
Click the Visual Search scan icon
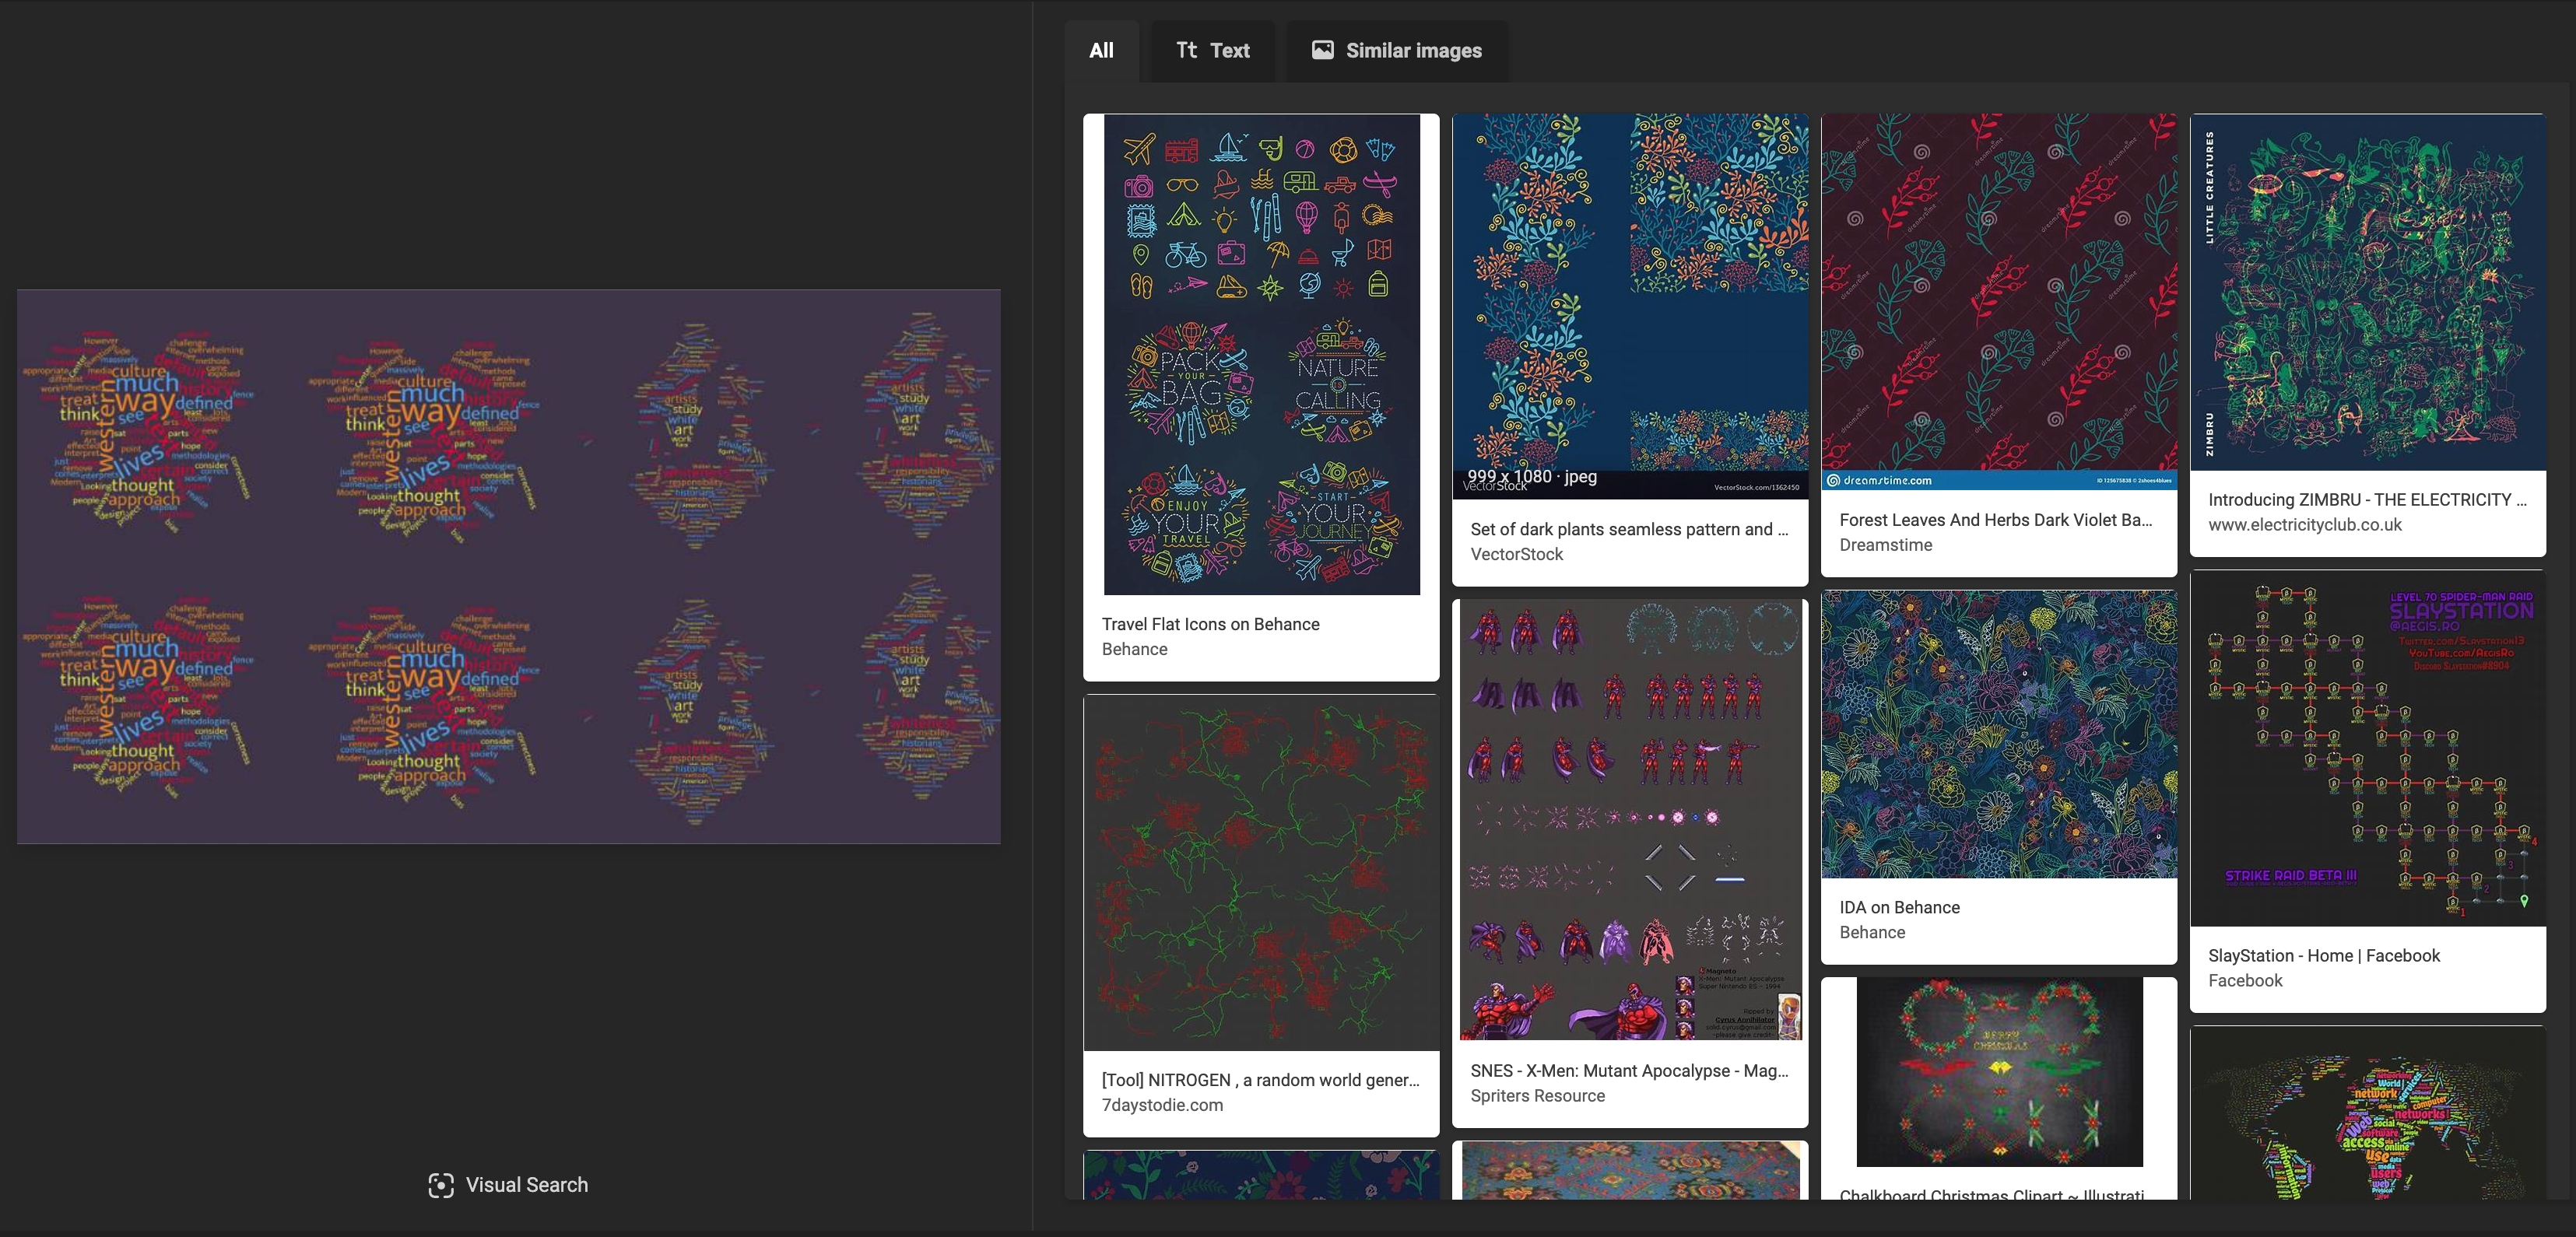click(x=440, y=1185)
